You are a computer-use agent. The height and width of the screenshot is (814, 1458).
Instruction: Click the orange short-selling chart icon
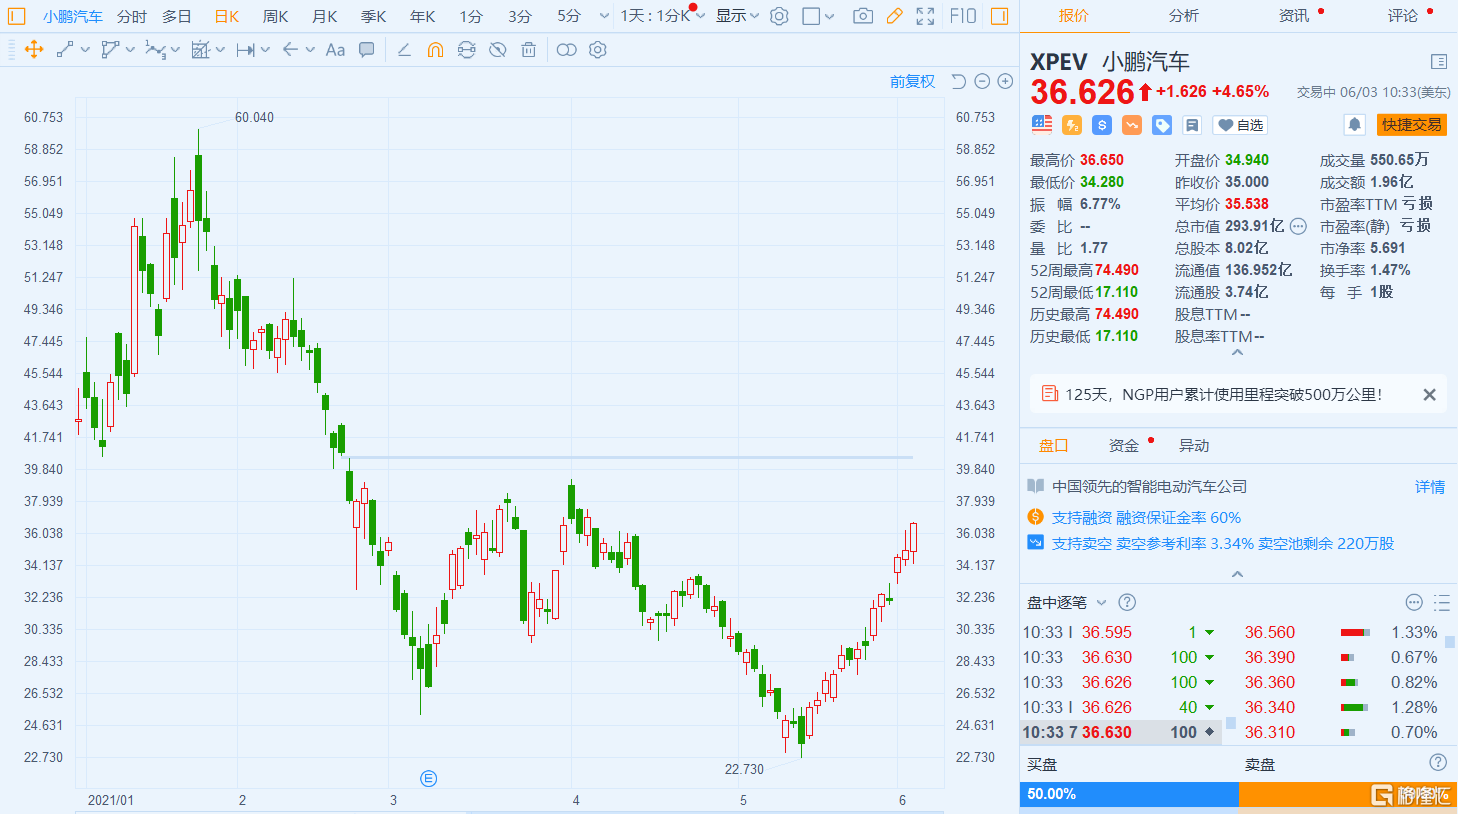coord(1132,125)
